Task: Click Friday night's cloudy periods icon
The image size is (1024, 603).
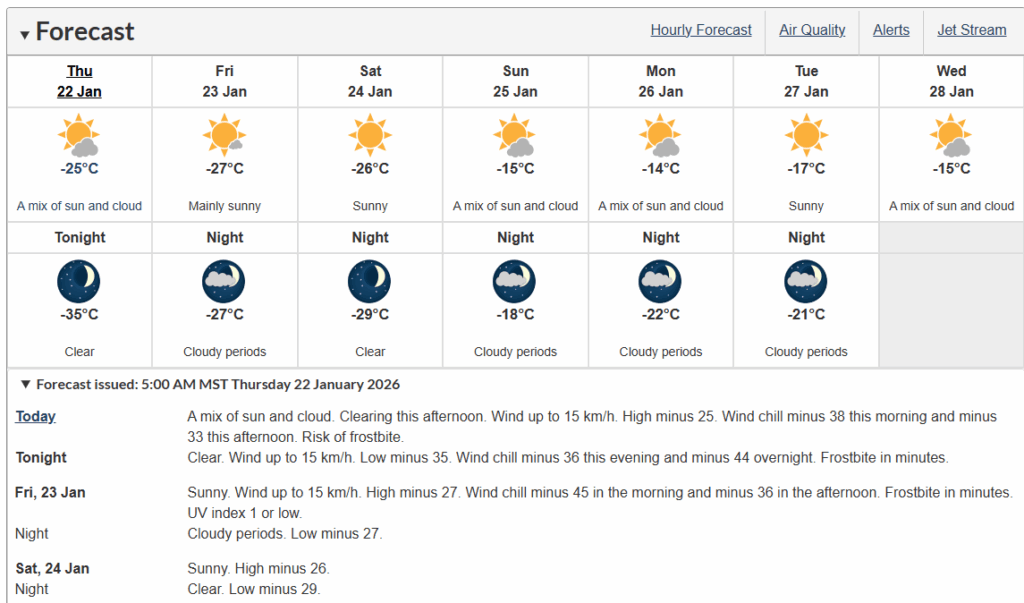Action: (224, 281)
